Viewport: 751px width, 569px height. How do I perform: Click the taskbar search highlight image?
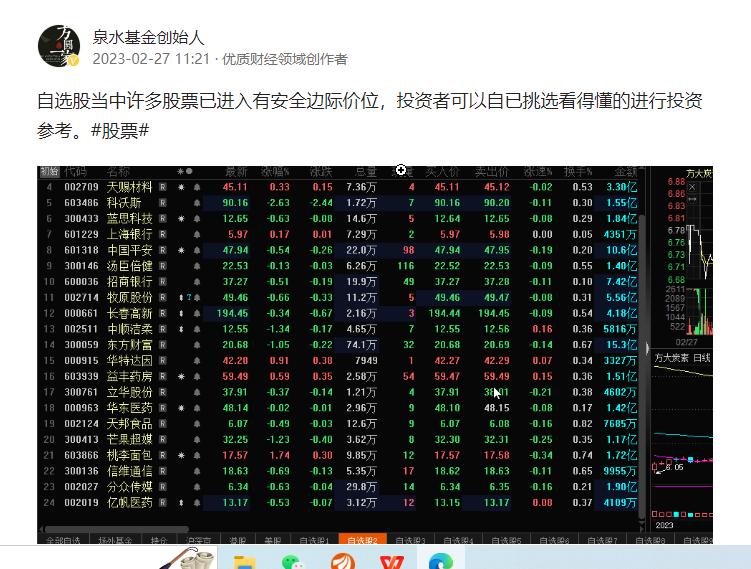coord(189,558)
